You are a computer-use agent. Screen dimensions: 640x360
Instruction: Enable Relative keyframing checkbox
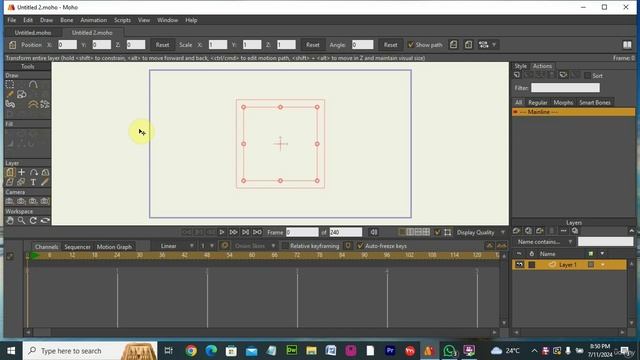point(285,246)
